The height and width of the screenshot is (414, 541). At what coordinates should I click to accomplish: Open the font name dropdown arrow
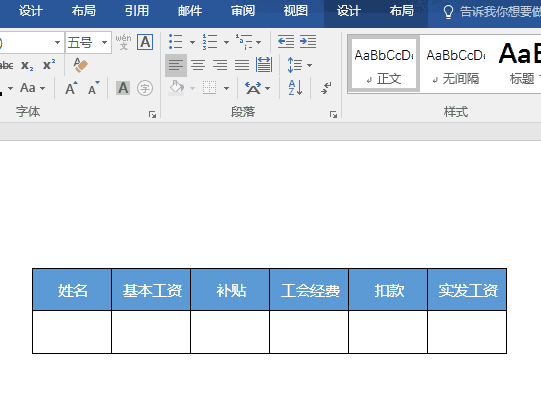point(57,42)
